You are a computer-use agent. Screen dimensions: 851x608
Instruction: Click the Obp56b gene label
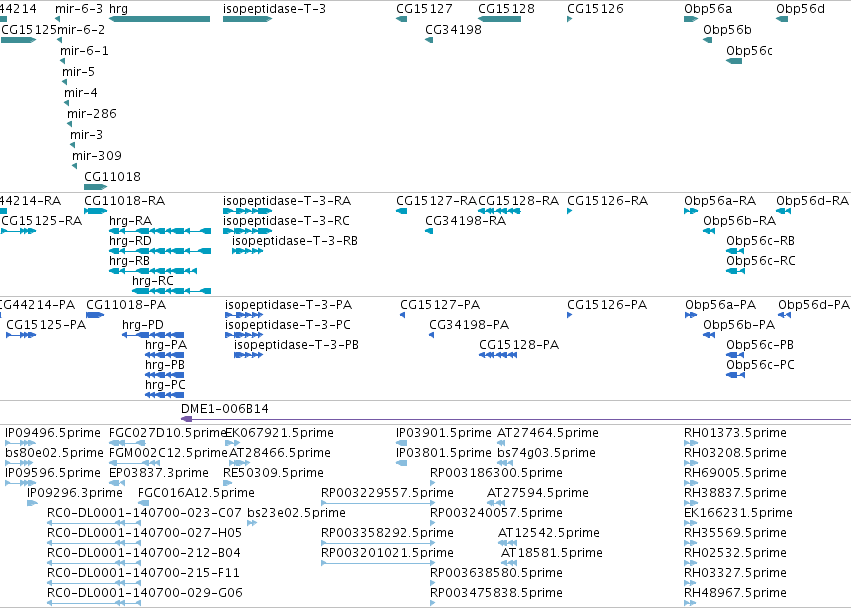pos(727,29)
